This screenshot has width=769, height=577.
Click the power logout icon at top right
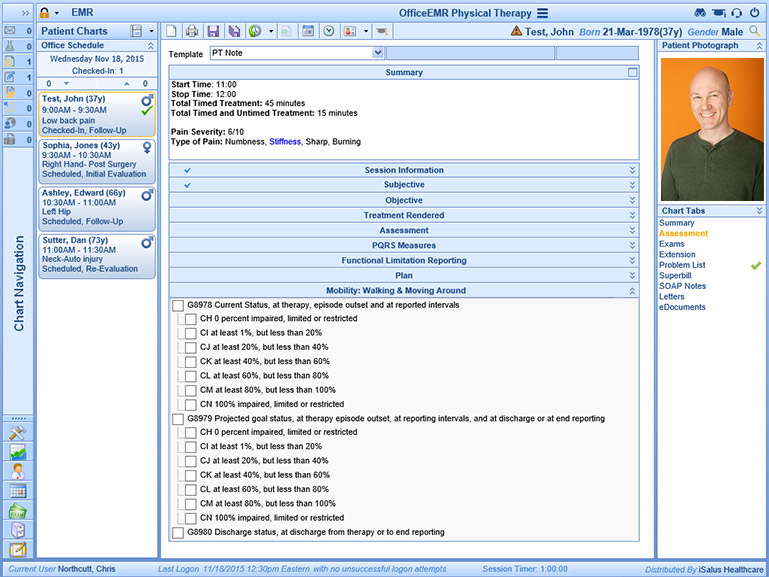point(754,13)
